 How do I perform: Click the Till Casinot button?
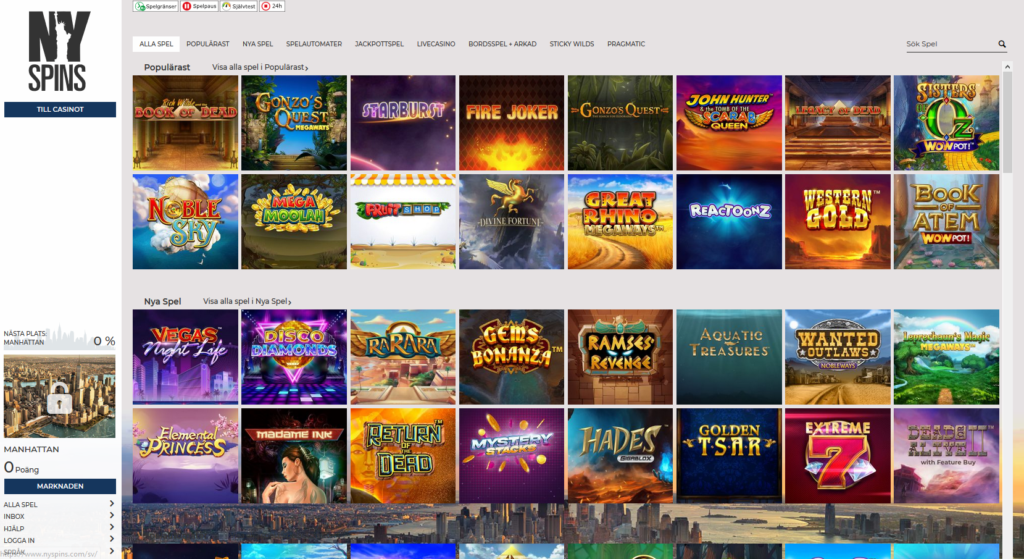60,109
